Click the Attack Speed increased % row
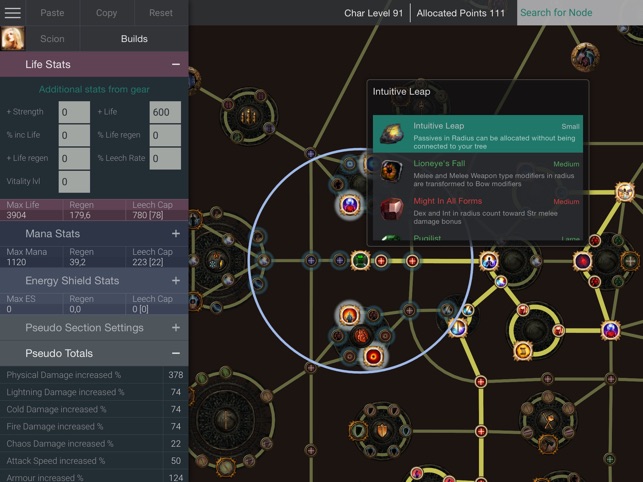The image size is (643, 482). [94, 461]
